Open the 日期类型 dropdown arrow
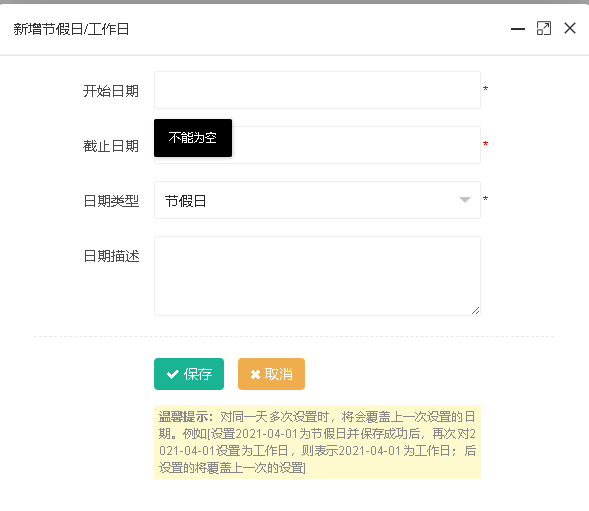 coord(465,200)
